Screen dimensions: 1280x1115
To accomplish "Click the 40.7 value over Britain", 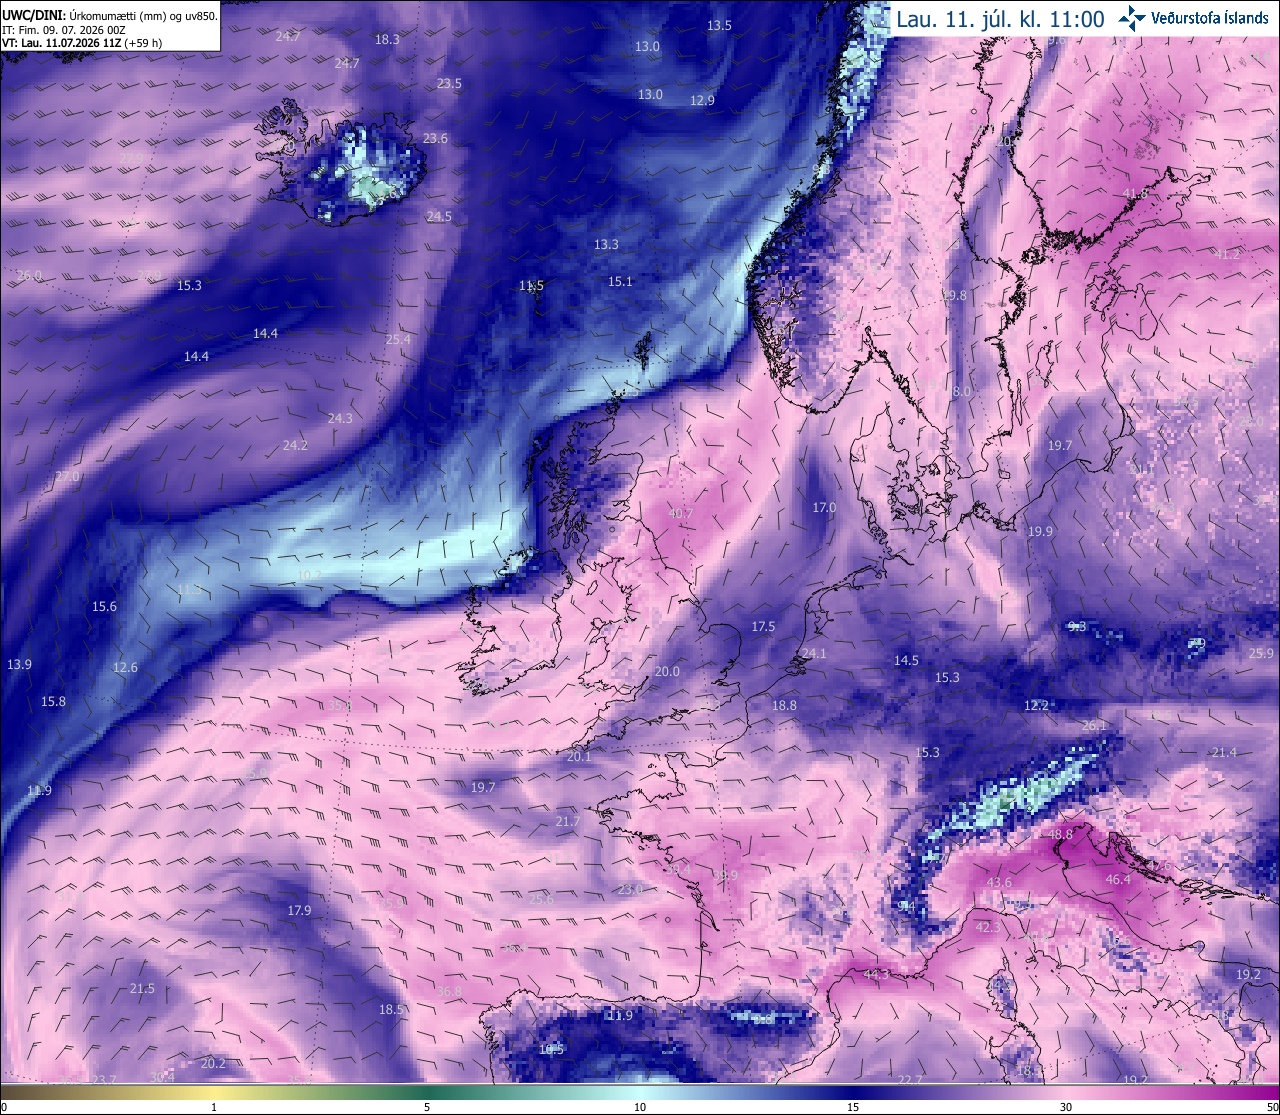I will [x=680, y=513].
